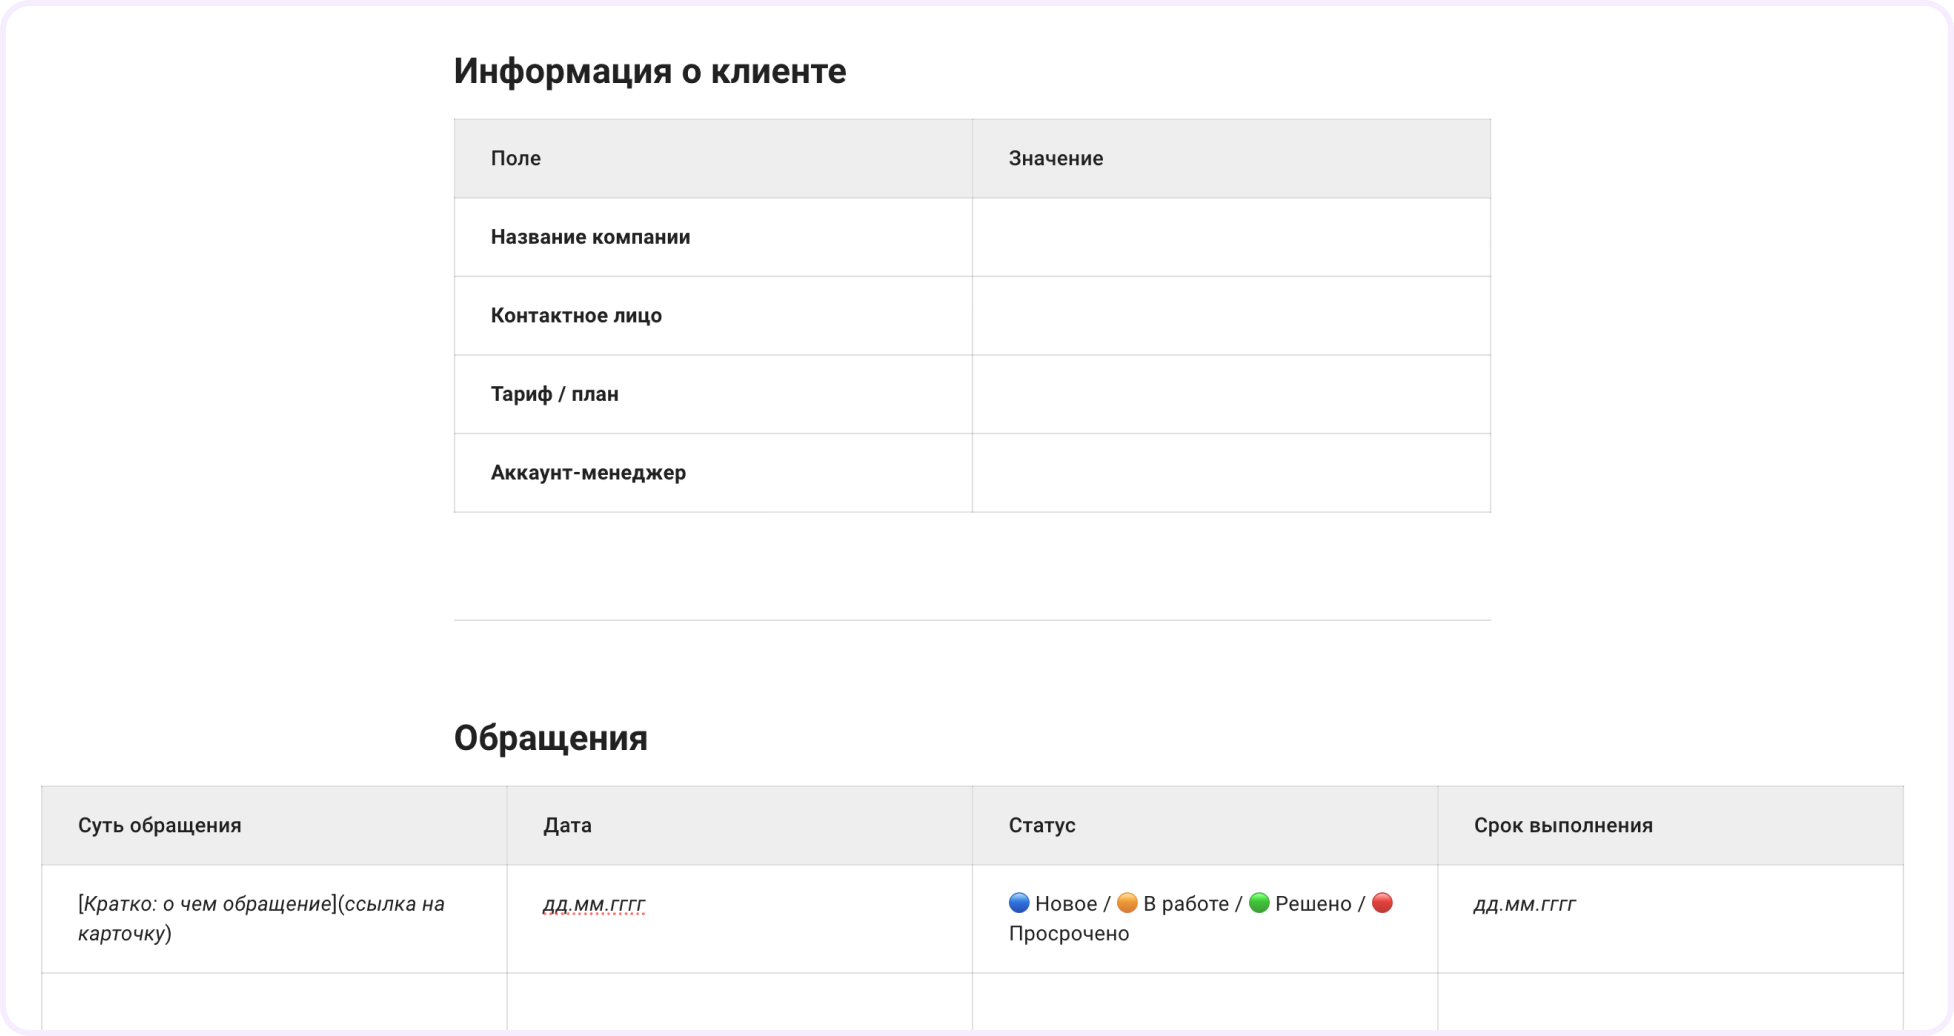Click the empty second-row cell under Статус
This screenshot has width=1954, height=1036.
tap(1204, 1002)
